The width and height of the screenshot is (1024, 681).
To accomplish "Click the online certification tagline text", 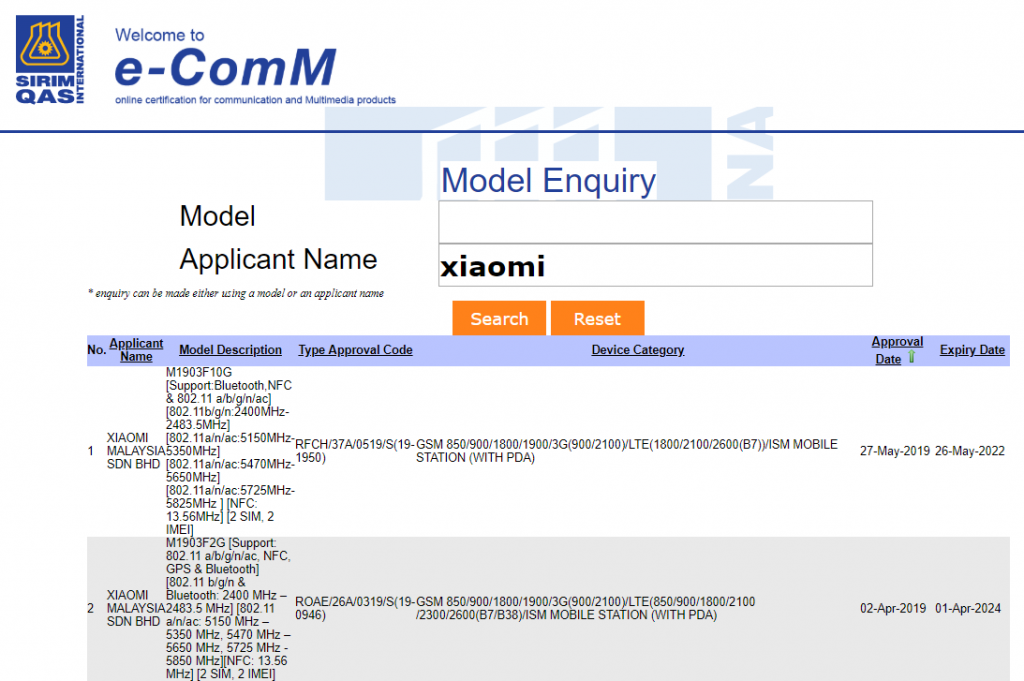I will pyautogui.click(x=255, y=100).
